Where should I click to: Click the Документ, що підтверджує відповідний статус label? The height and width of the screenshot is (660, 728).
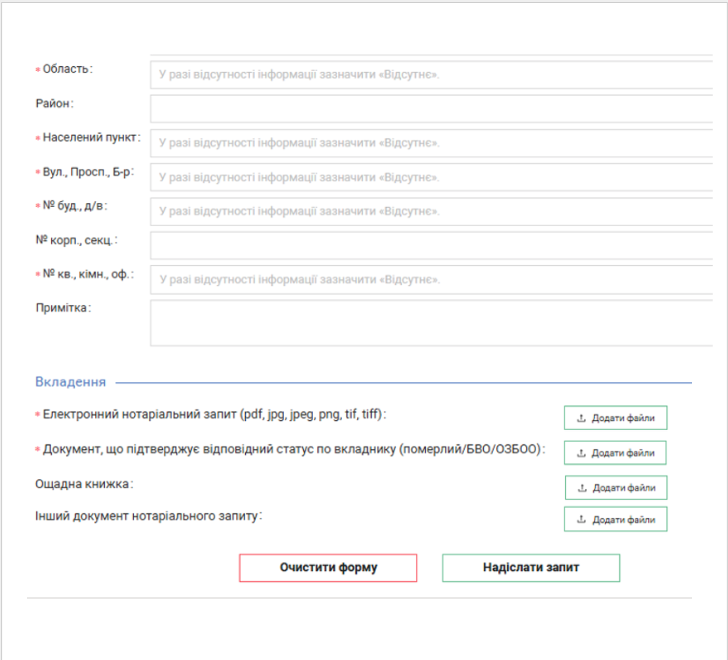[293, 449]
